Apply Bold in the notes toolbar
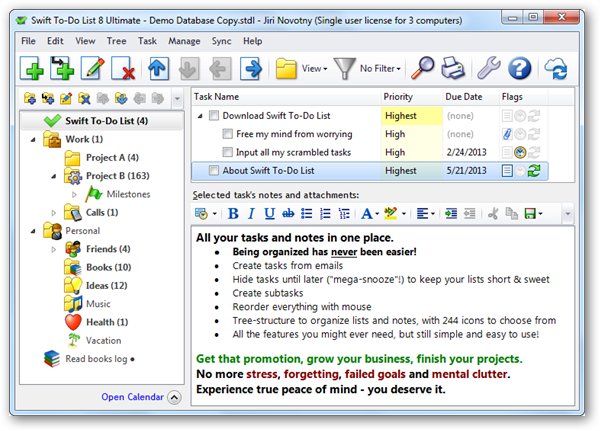600x431 pixels. click(x=233, y=214)
